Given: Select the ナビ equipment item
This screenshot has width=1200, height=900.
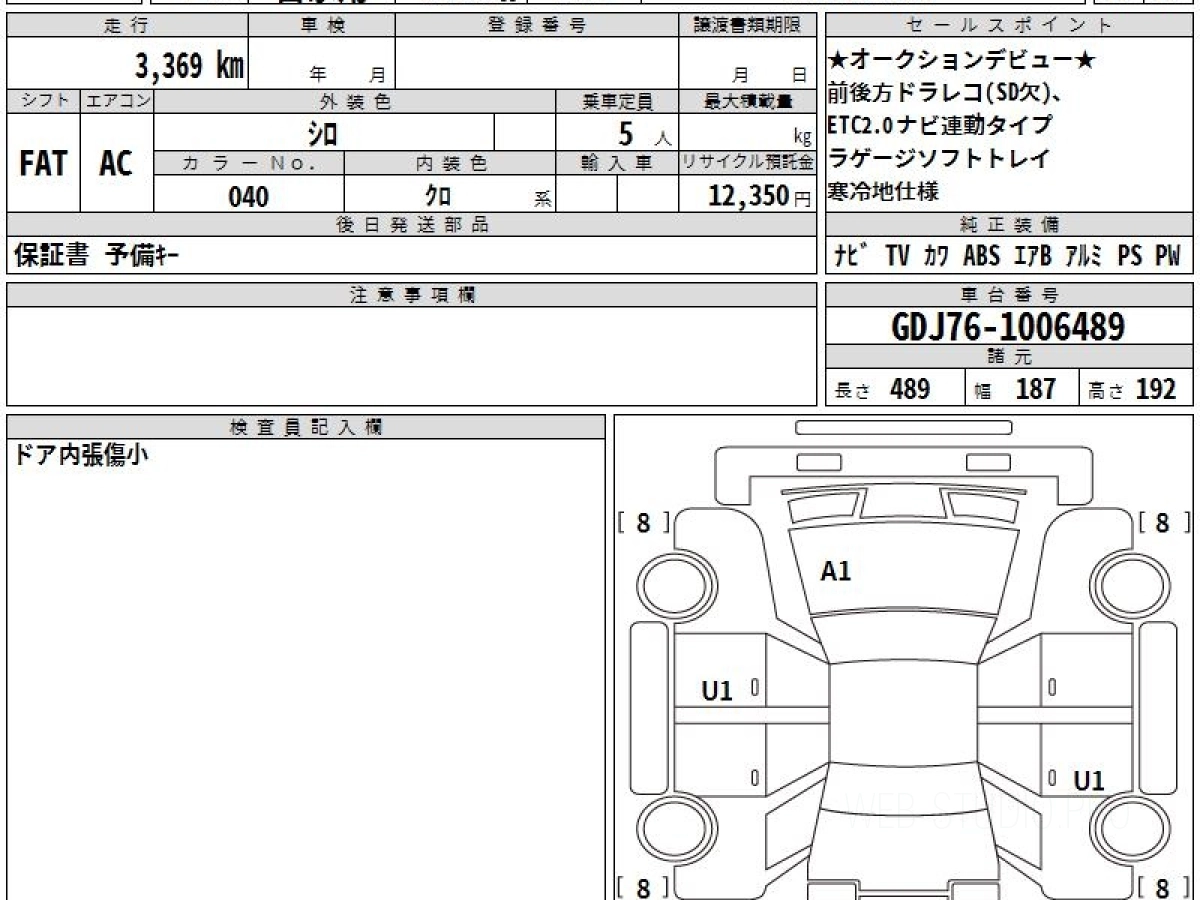Looking at the screenshot, I should coord(851,256).
